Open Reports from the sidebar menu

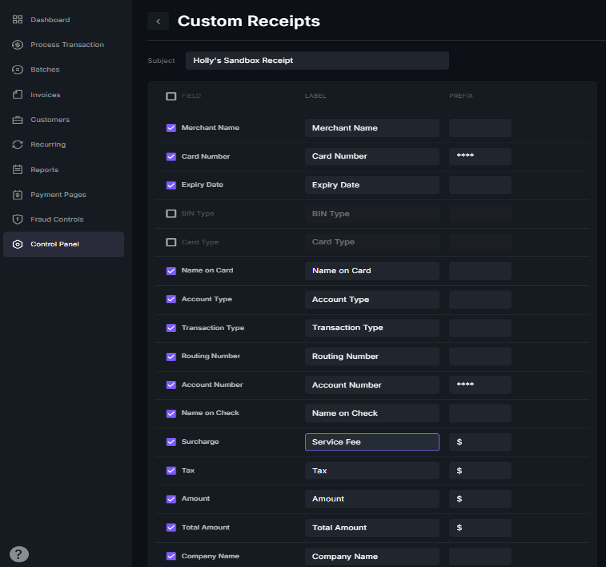coord(44,170)
